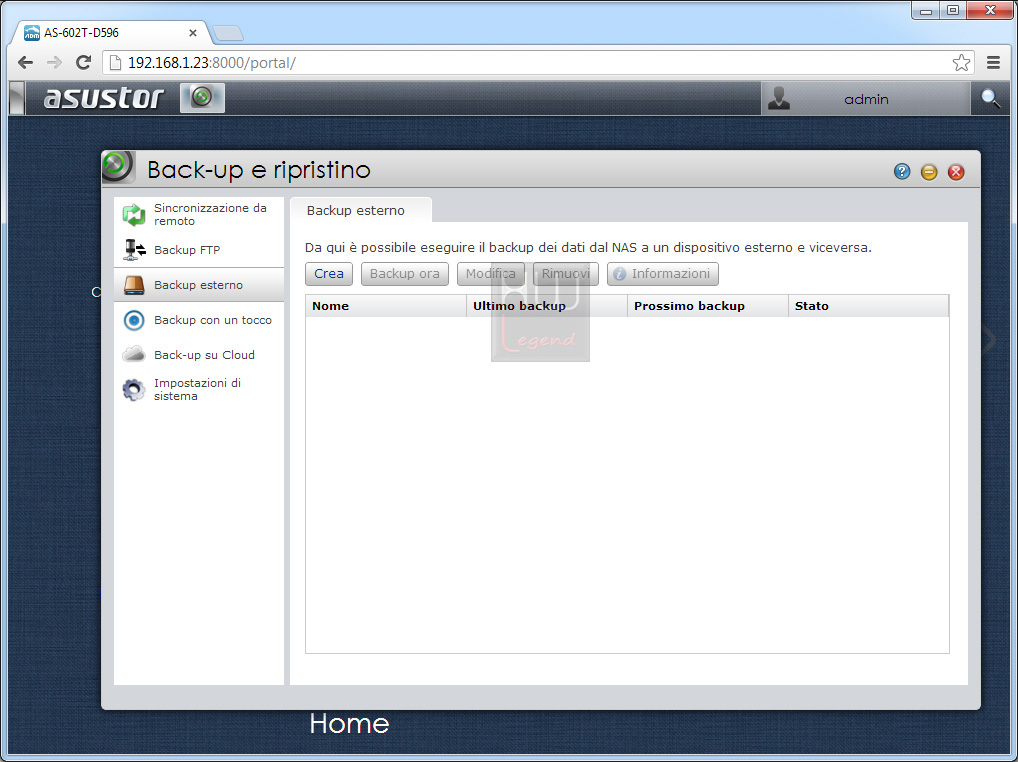Reload the browser page
This screenshot has width=1018, height=762.
coord(83,63)
